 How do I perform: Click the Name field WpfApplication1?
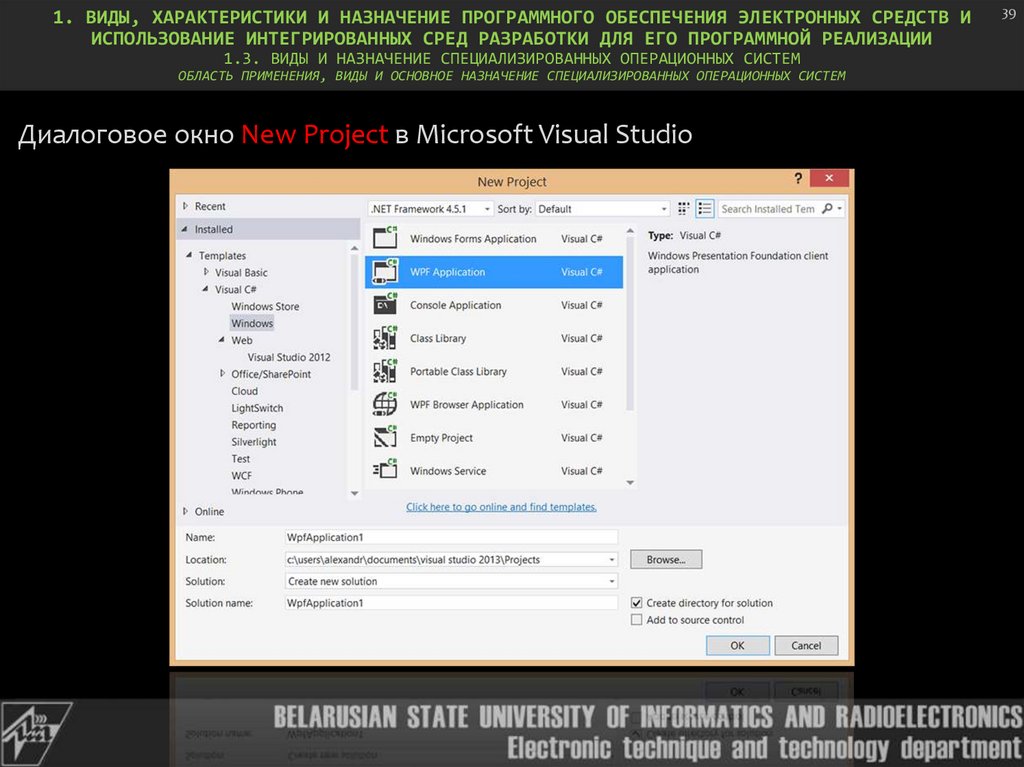(x=451, y=538)
